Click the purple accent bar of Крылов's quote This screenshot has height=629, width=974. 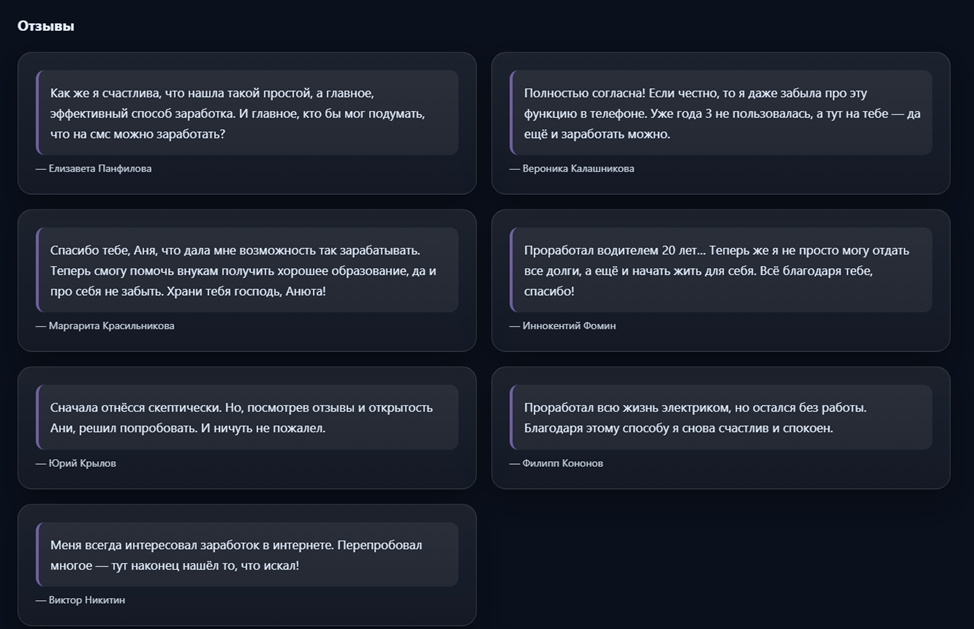[37, 417]
